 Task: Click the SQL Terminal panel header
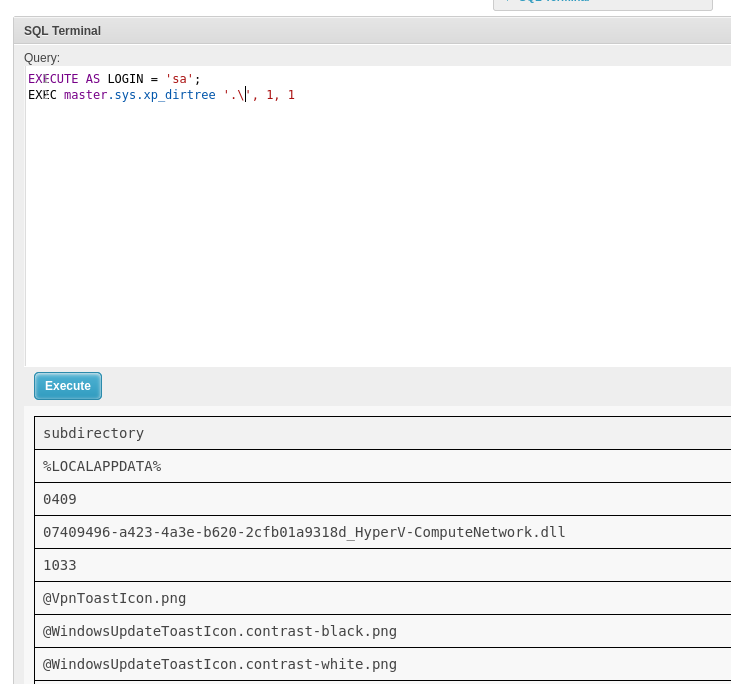click(62, 31)
